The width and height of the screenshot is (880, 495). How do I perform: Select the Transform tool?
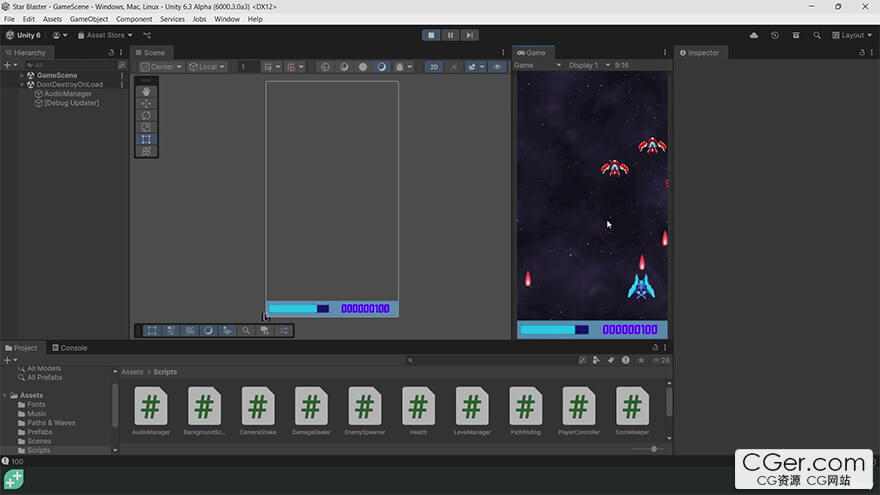(146, 151)
